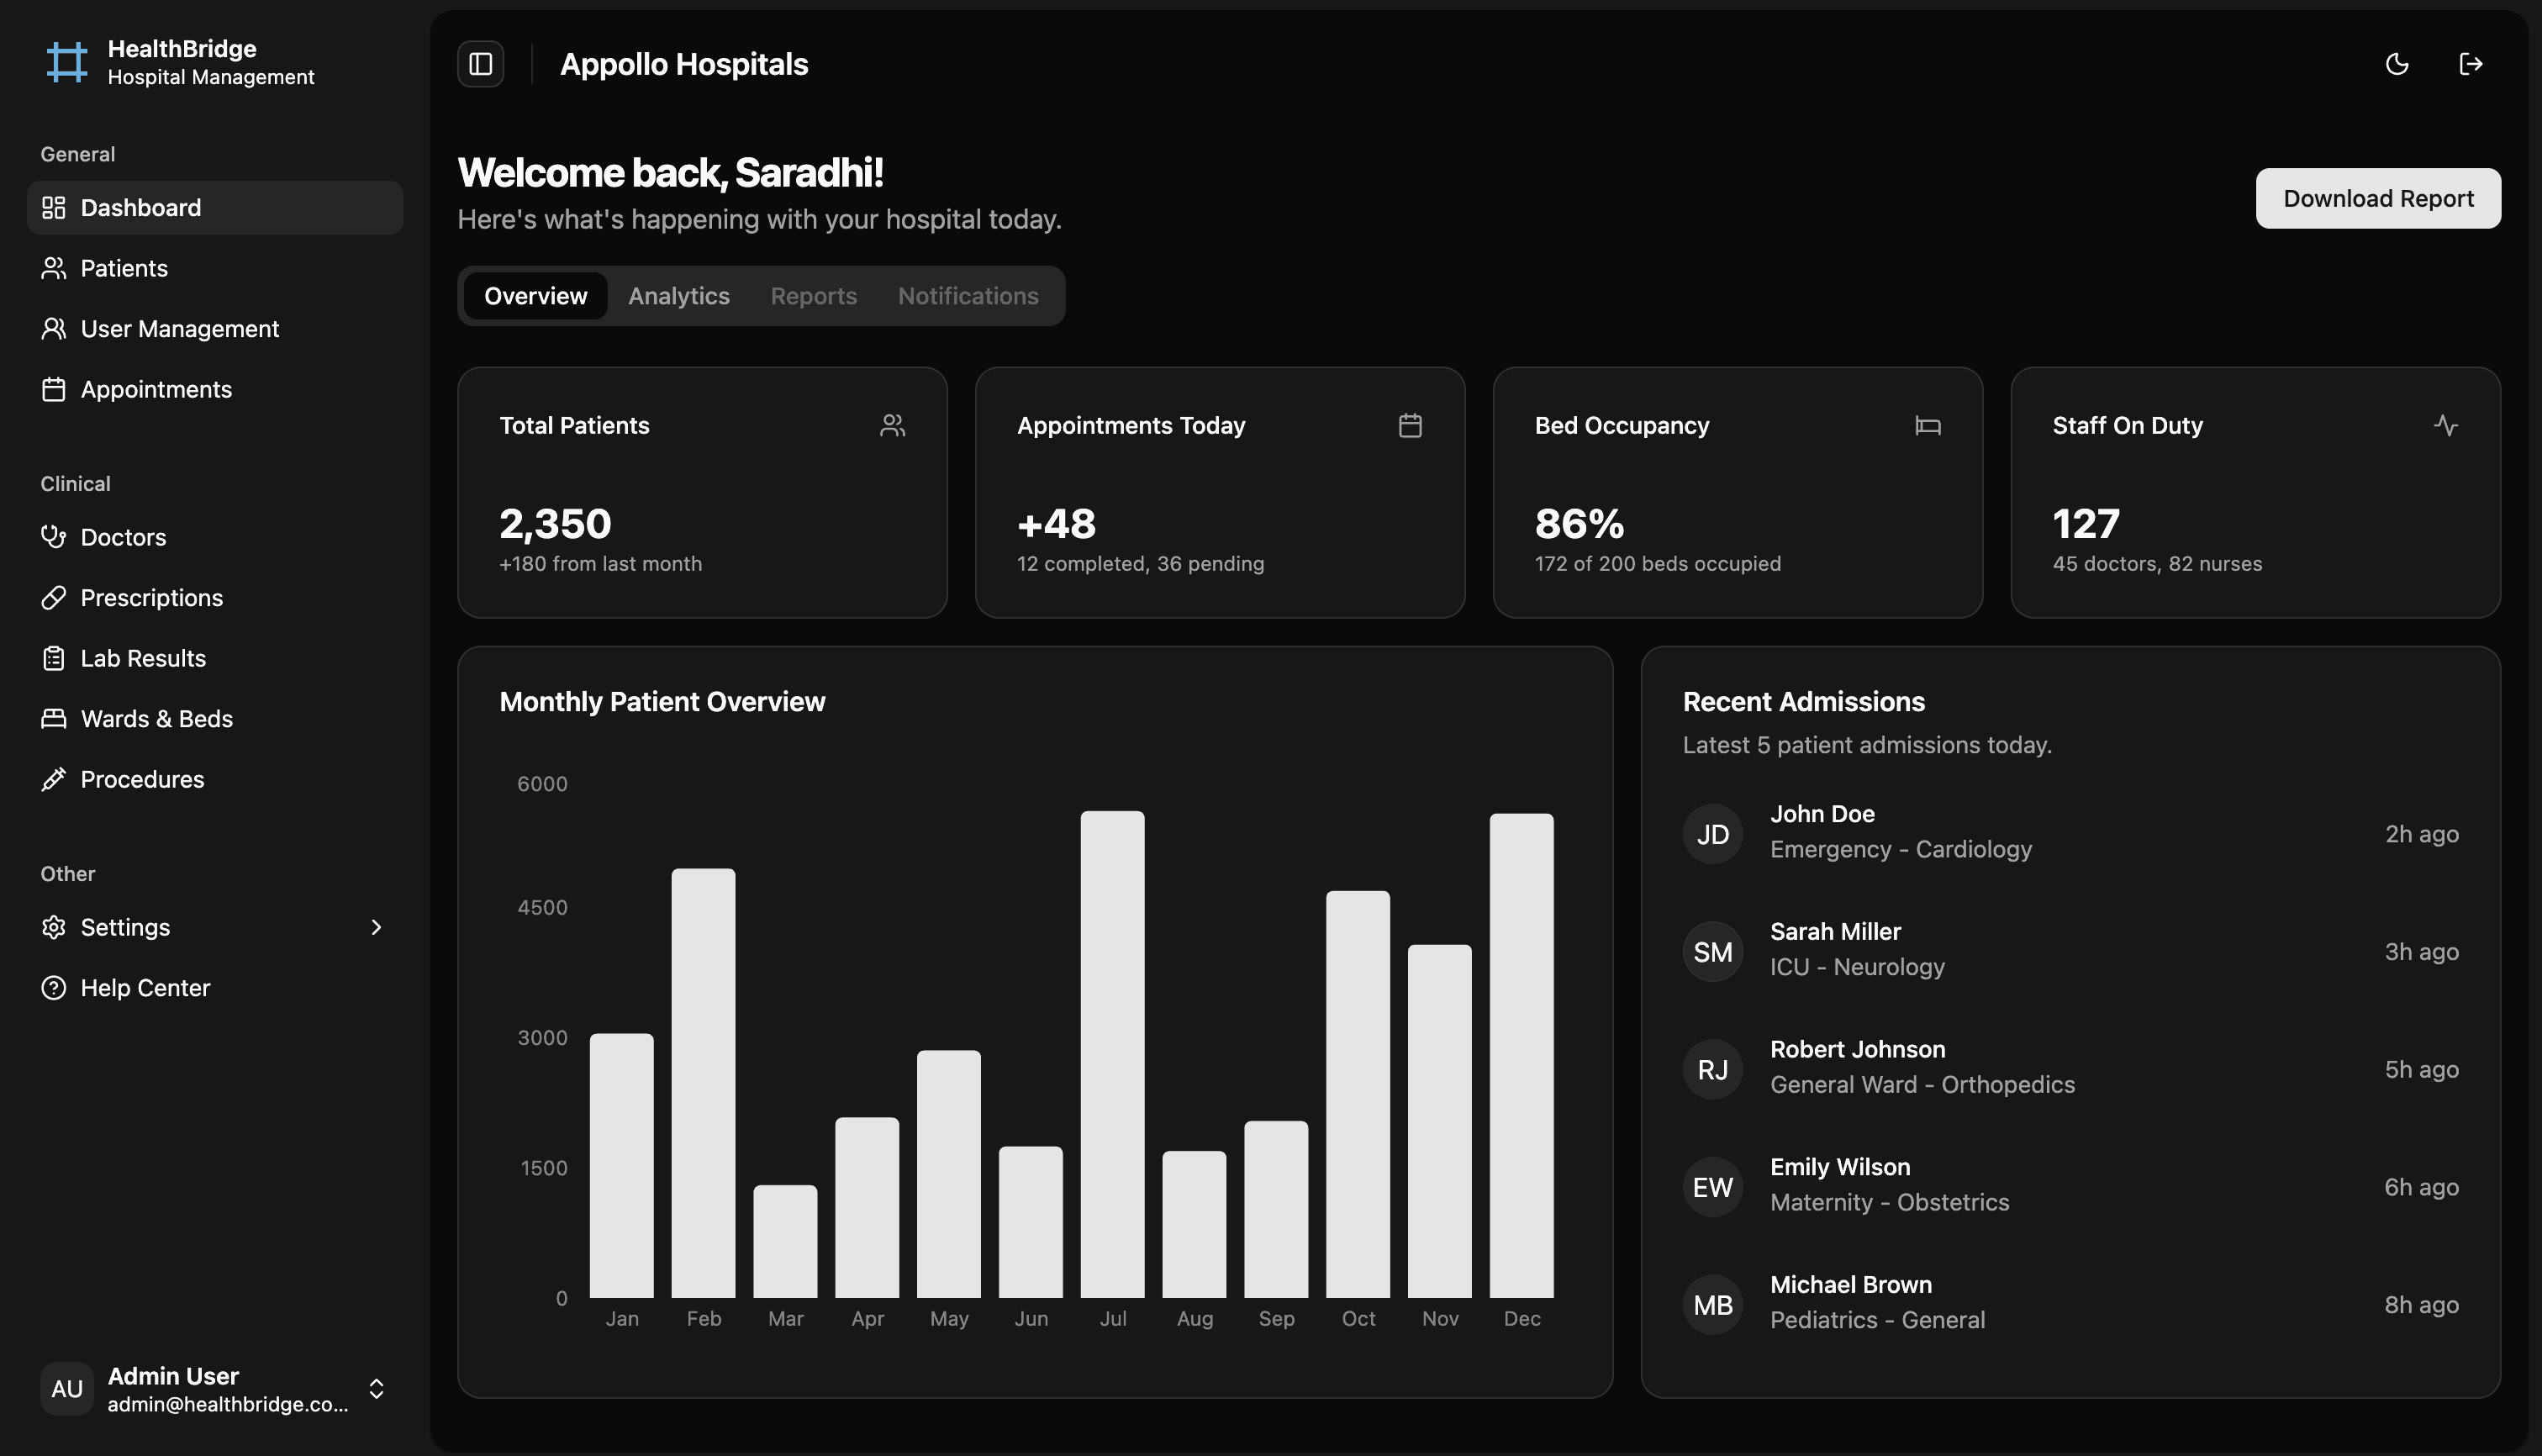Screen dimensions: 2542x1456
Task: Toggle dark mode with the moon icon
Action: (x=2397, y=63)
